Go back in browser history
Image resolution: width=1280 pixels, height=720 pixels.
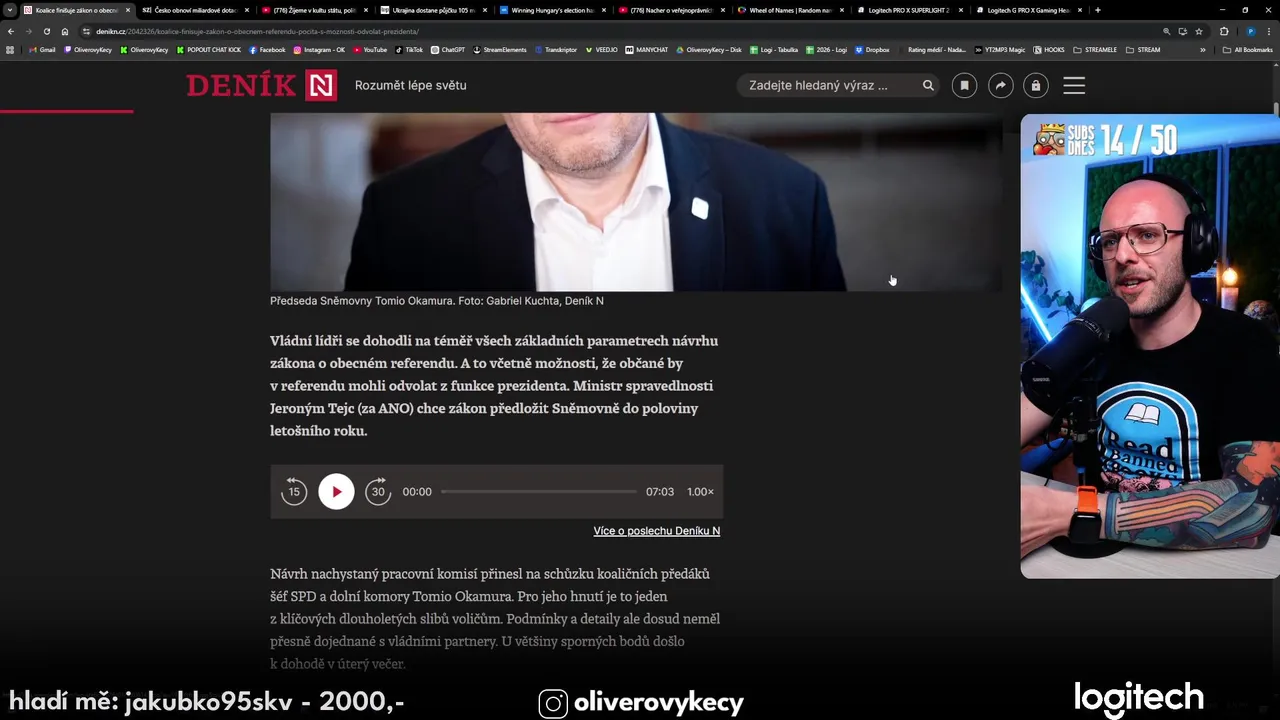(x=11, y=31)
